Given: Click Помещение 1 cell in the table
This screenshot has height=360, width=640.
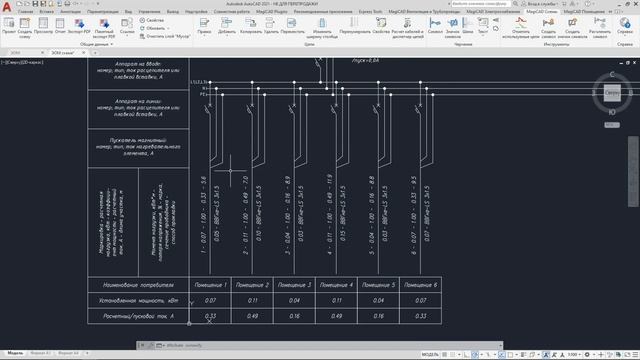Looking at the screenshot, I should tap(211, 285).
